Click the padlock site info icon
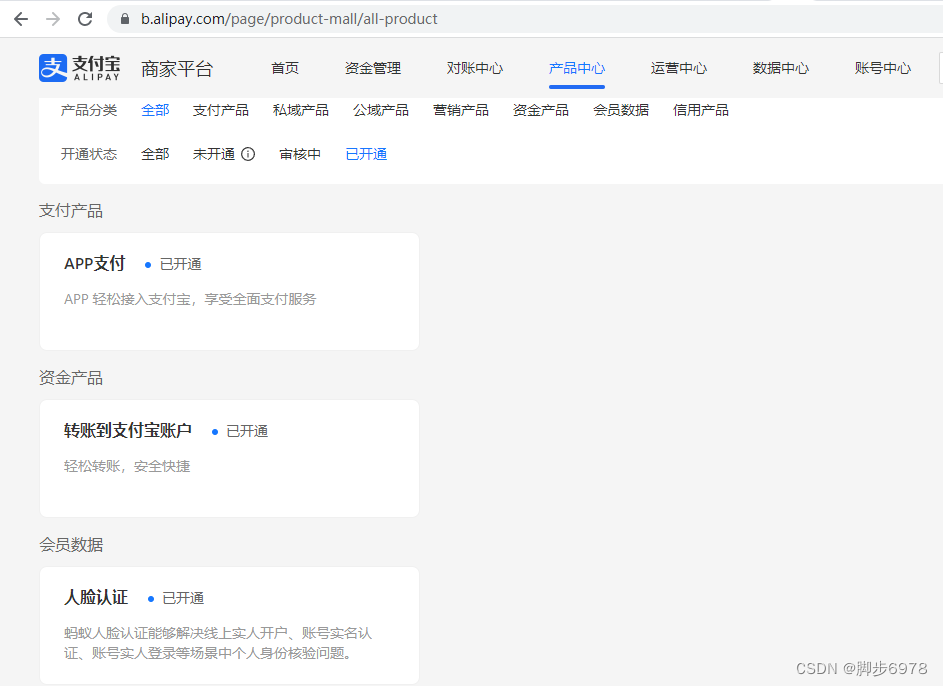The width and height of the screenshot is (943, 686). pos(124,19)
